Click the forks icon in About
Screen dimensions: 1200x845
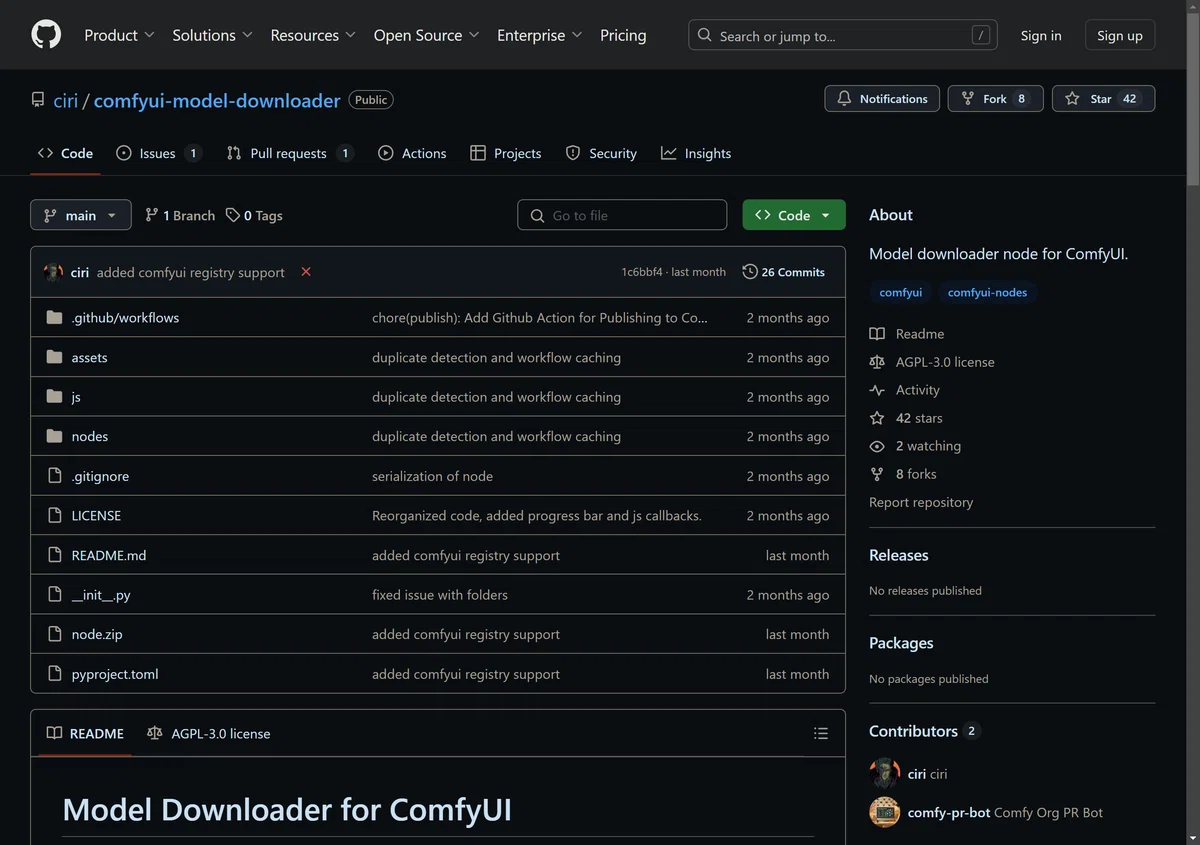877,474
